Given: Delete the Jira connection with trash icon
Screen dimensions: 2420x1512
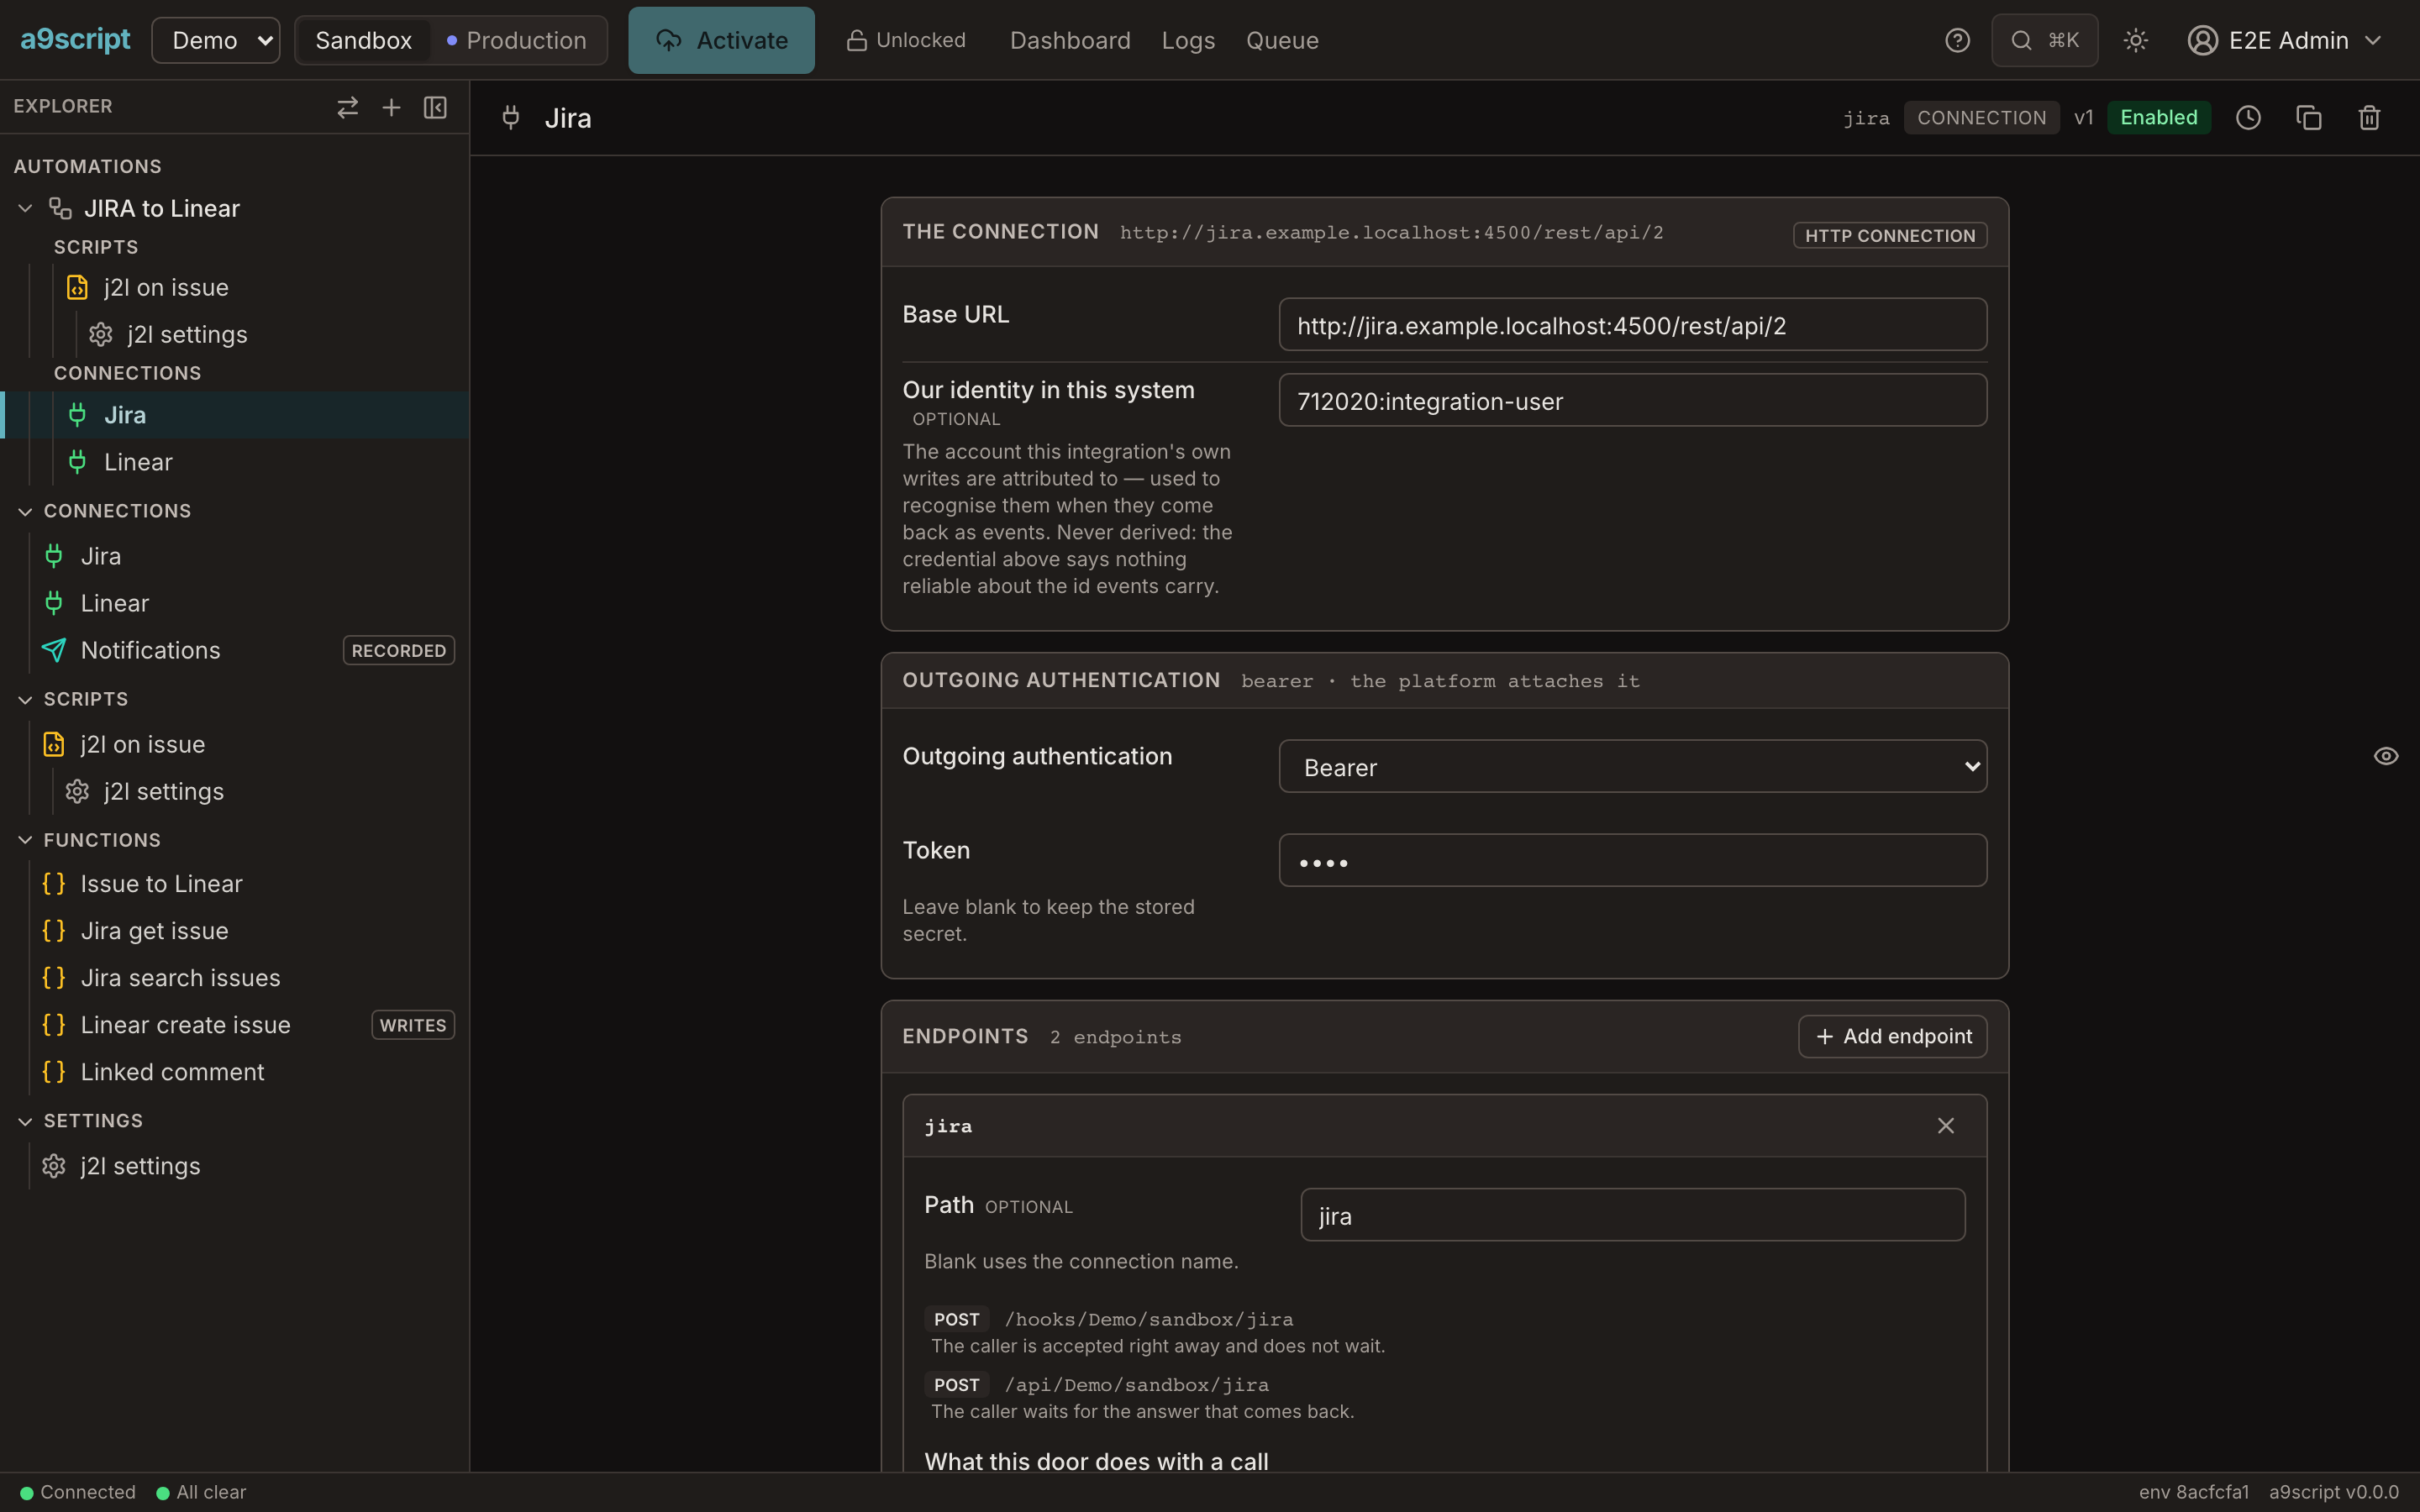Looking at the screenshot, I should [2369, 118].
